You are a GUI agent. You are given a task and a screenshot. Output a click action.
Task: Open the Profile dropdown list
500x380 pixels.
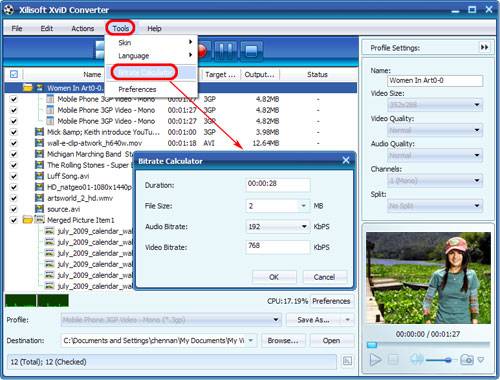276,320
